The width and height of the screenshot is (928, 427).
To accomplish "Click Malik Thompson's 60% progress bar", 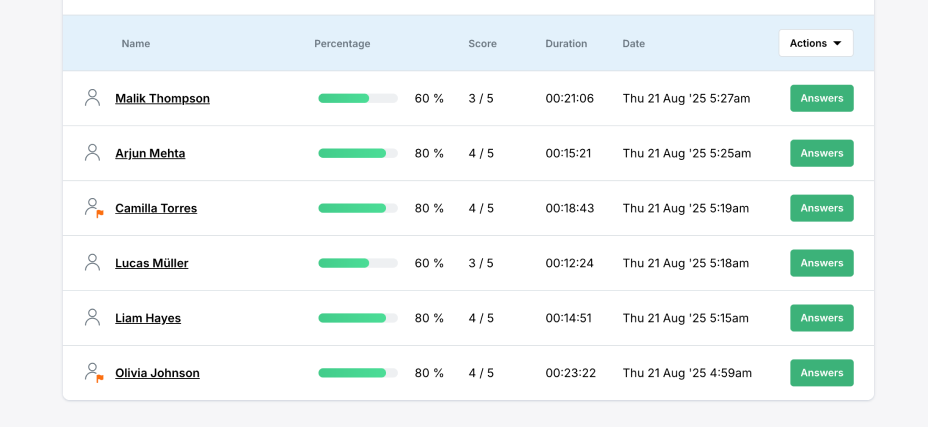I will pyautogui.click(x=357, y=98).
